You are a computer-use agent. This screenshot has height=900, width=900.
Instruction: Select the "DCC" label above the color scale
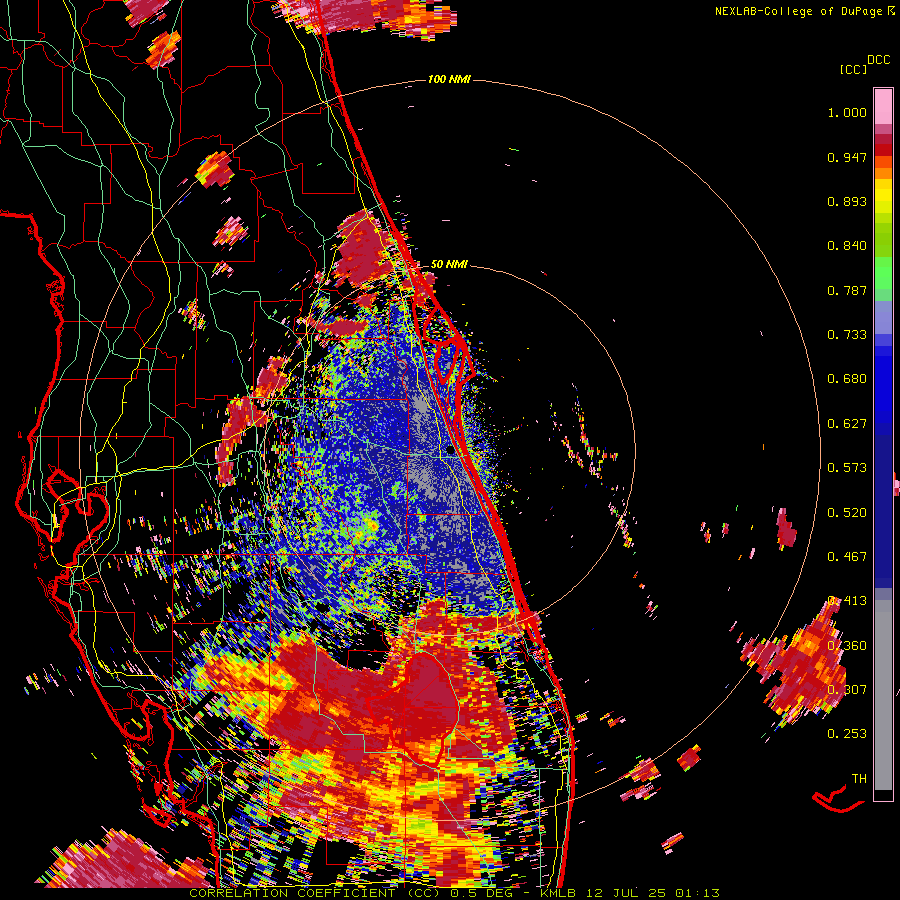878,60
